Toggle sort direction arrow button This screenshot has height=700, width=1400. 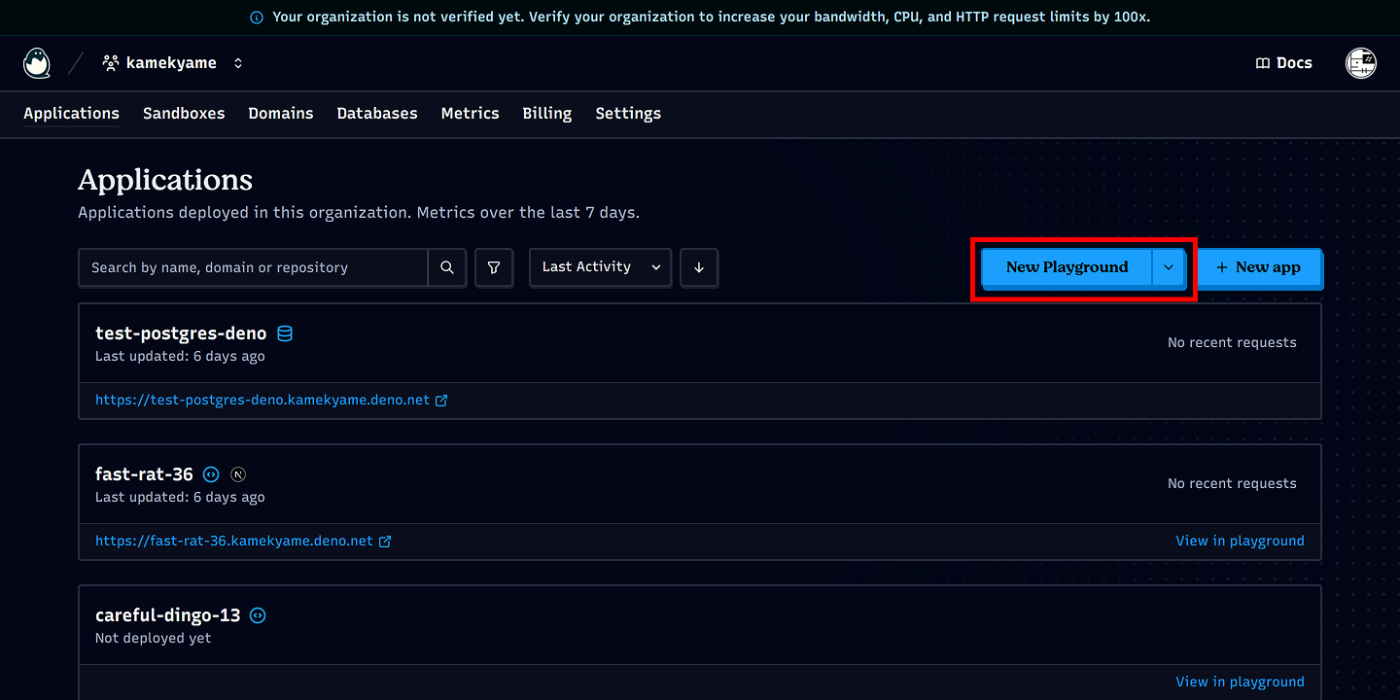point(699,267)
